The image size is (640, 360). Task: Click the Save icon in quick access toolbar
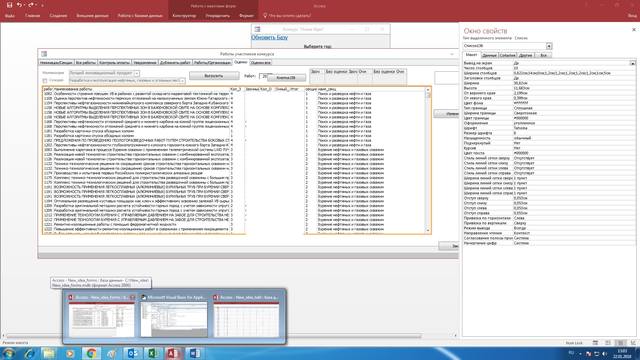[x=9, y=5]
